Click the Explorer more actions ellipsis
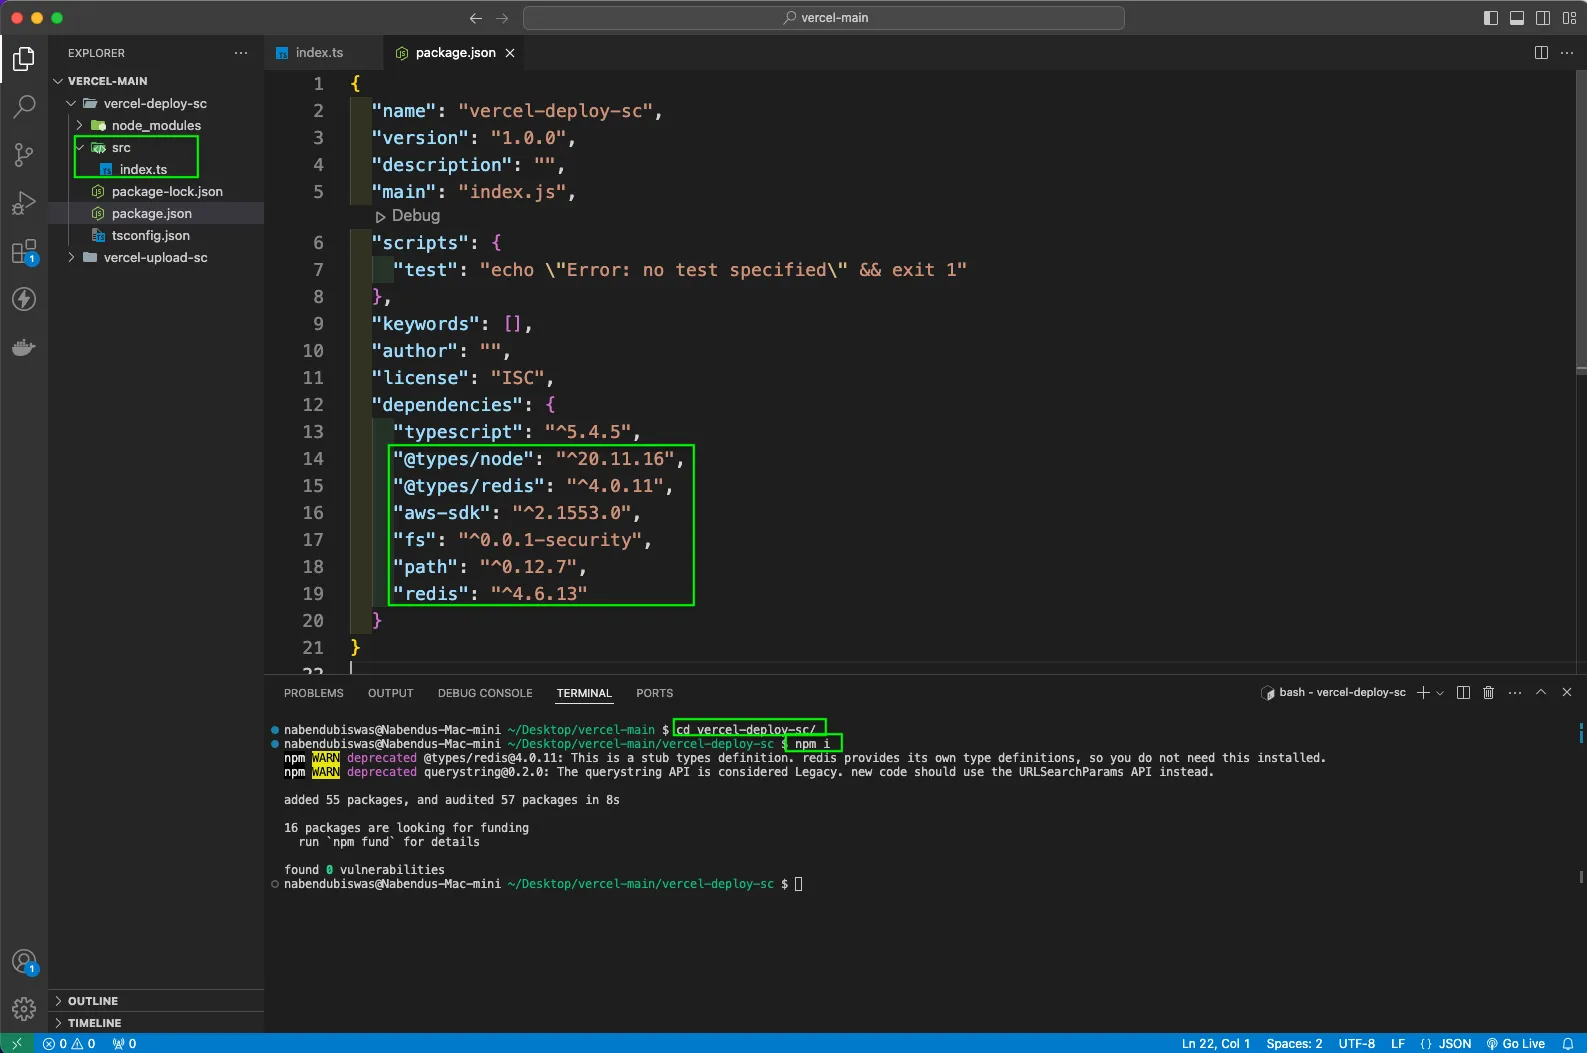1587x1053 pixels. [x=241, y=53]
